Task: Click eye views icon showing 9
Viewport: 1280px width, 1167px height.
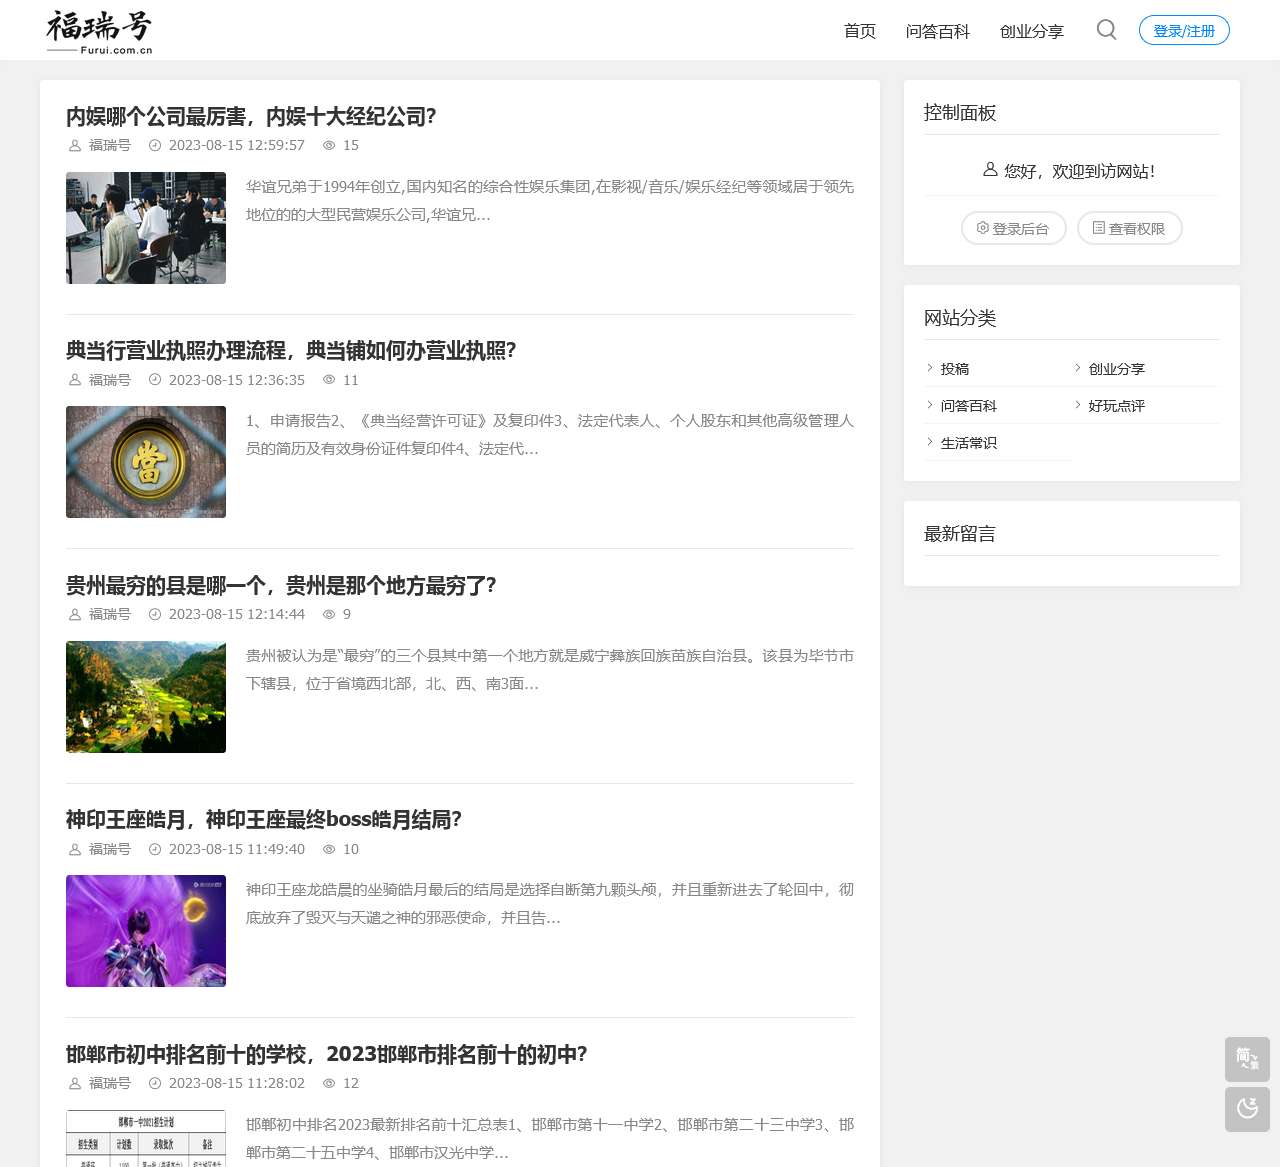Action: coord(329,615)
